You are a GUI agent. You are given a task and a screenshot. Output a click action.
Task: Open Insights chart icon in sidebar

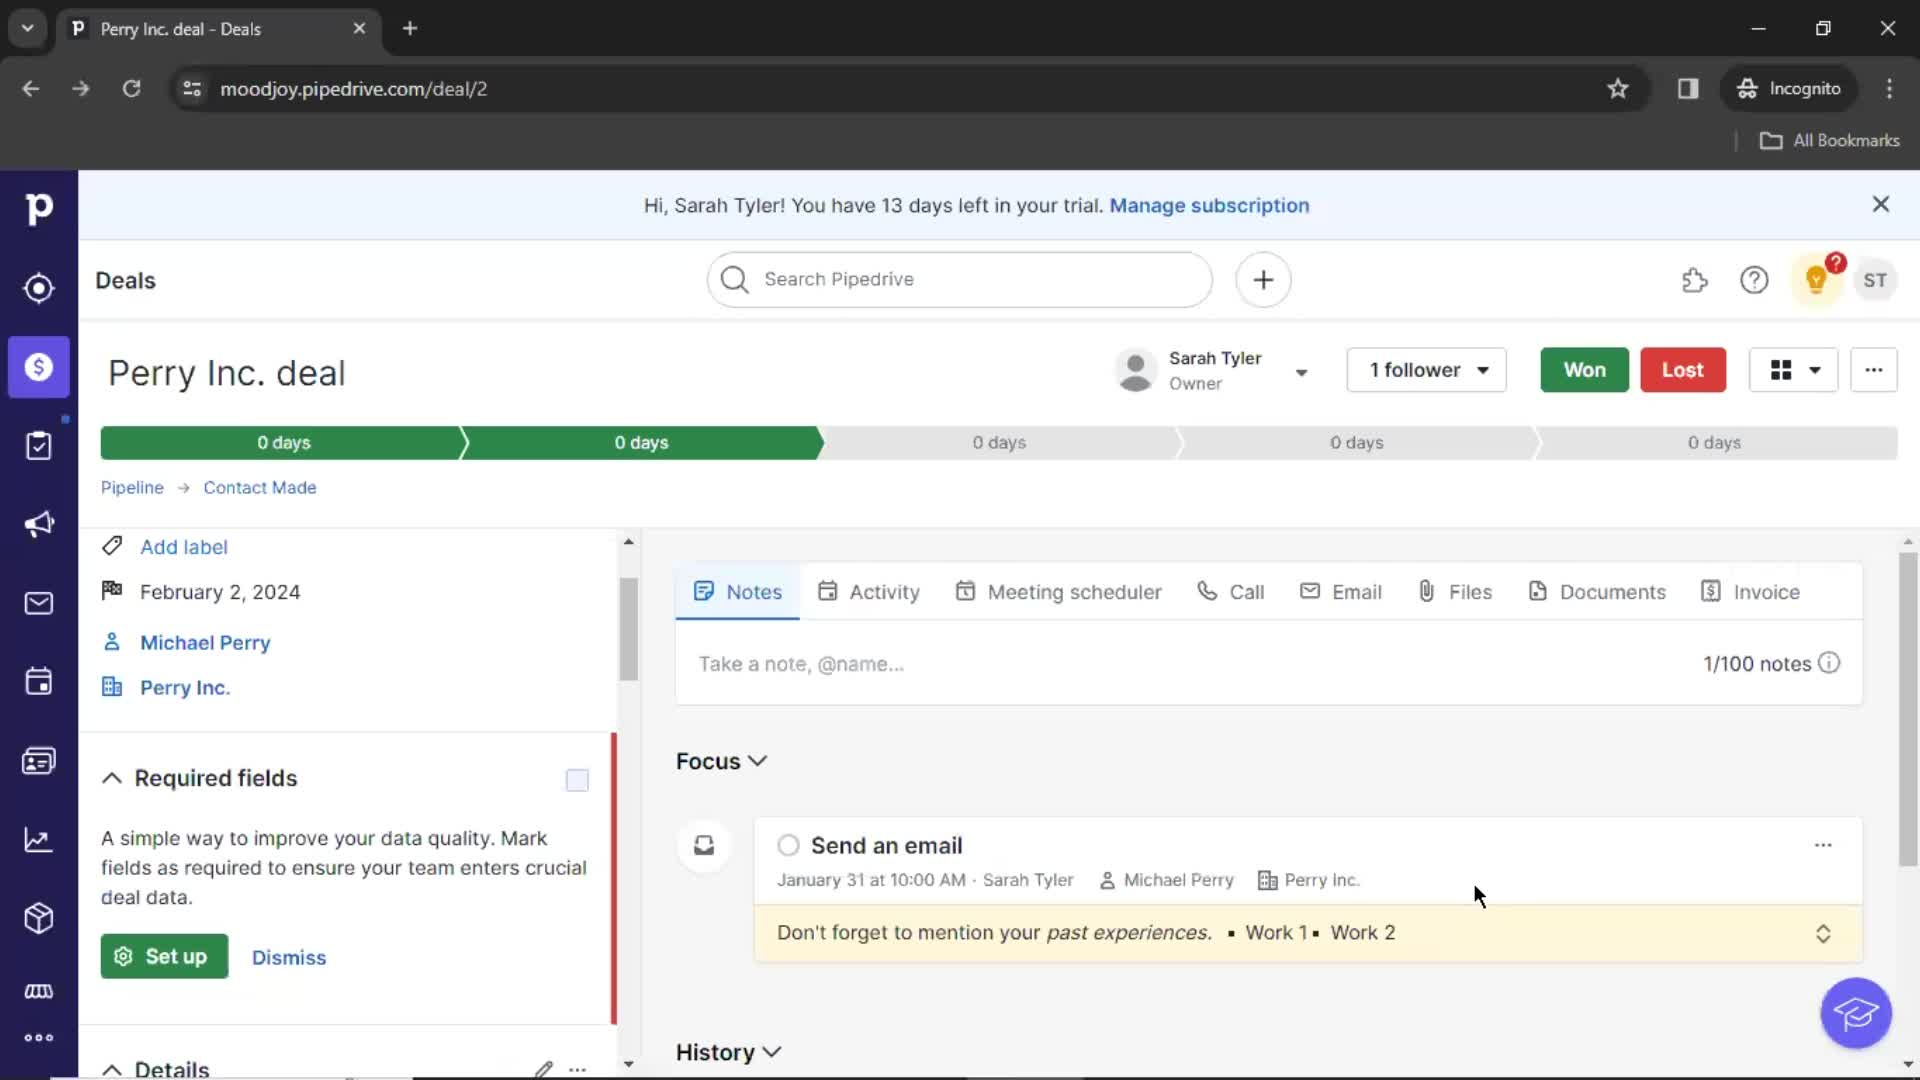point(38,840)
